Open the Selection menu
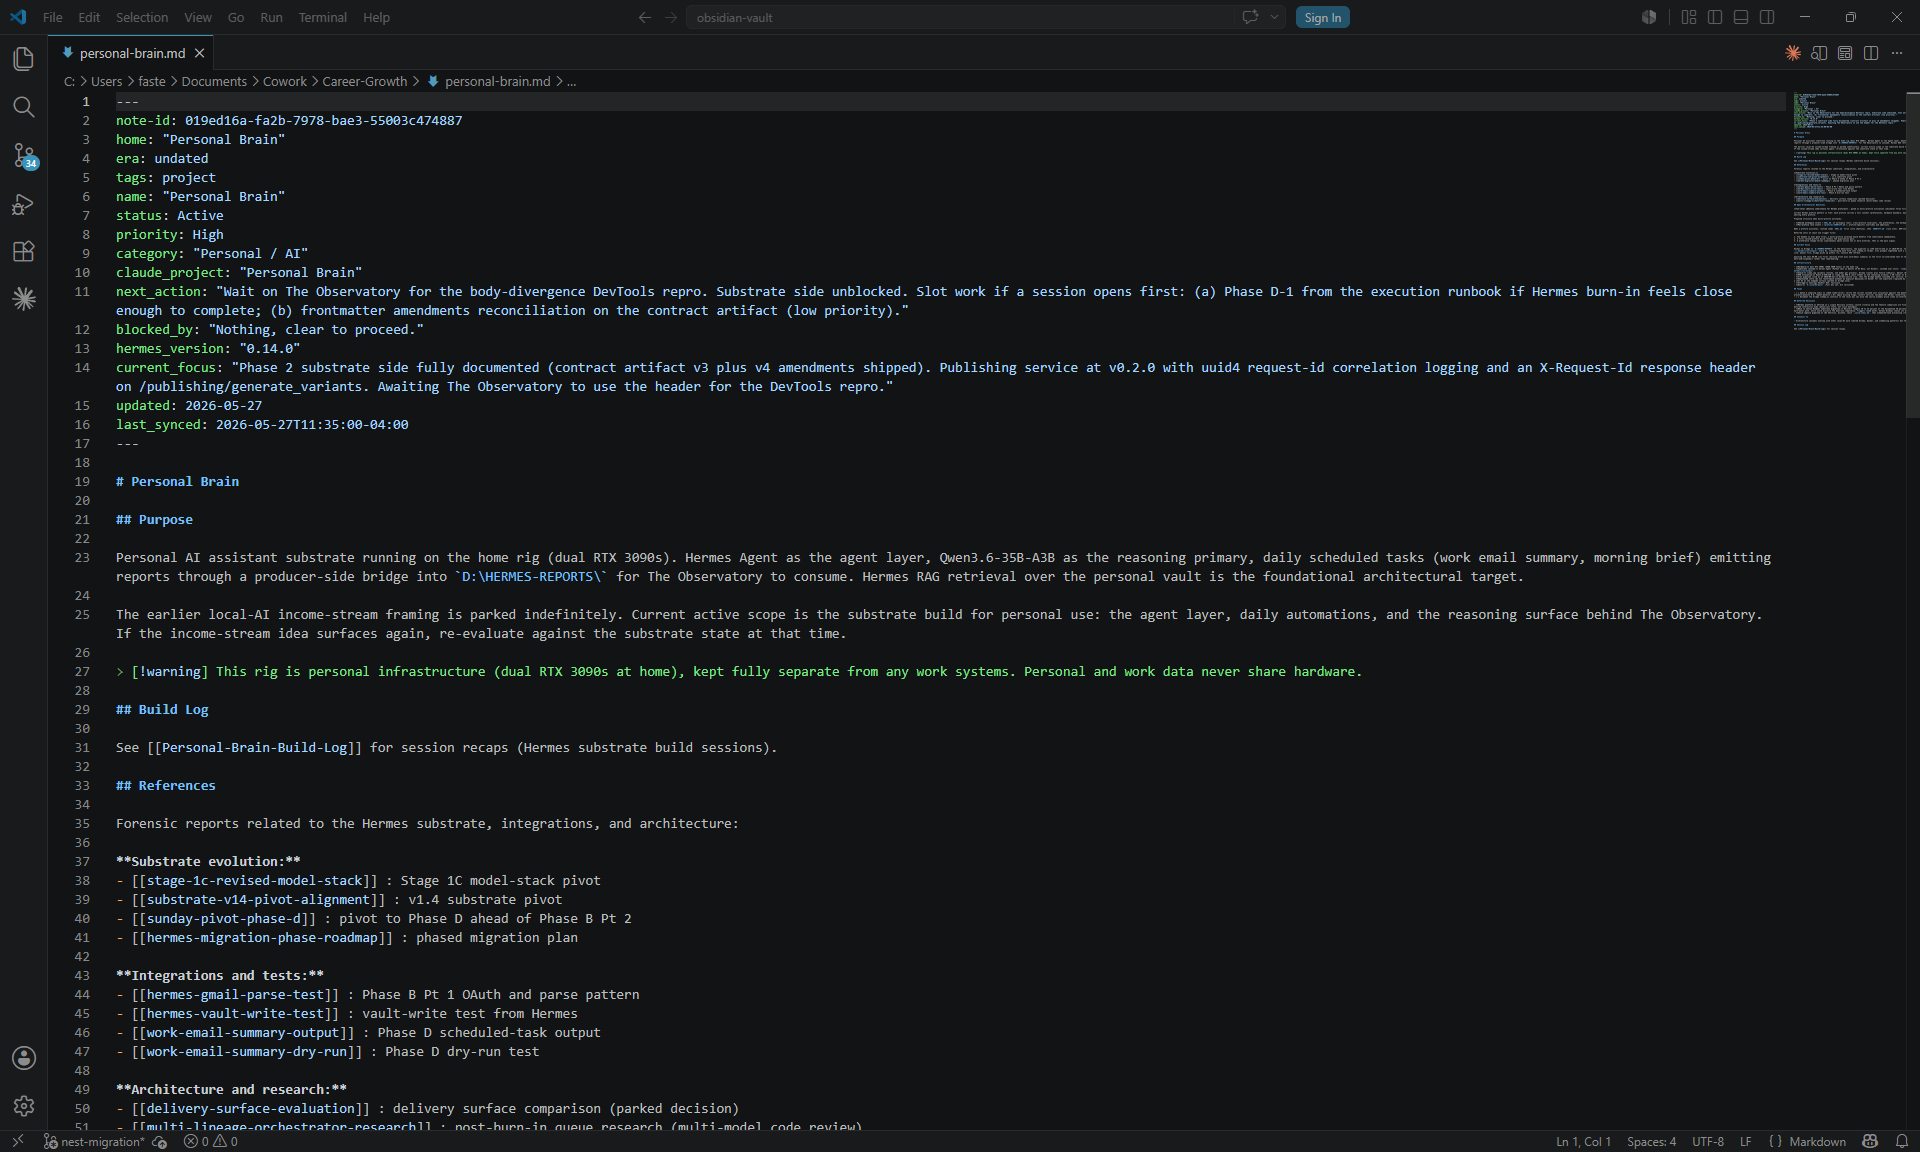 pos(142,17)
